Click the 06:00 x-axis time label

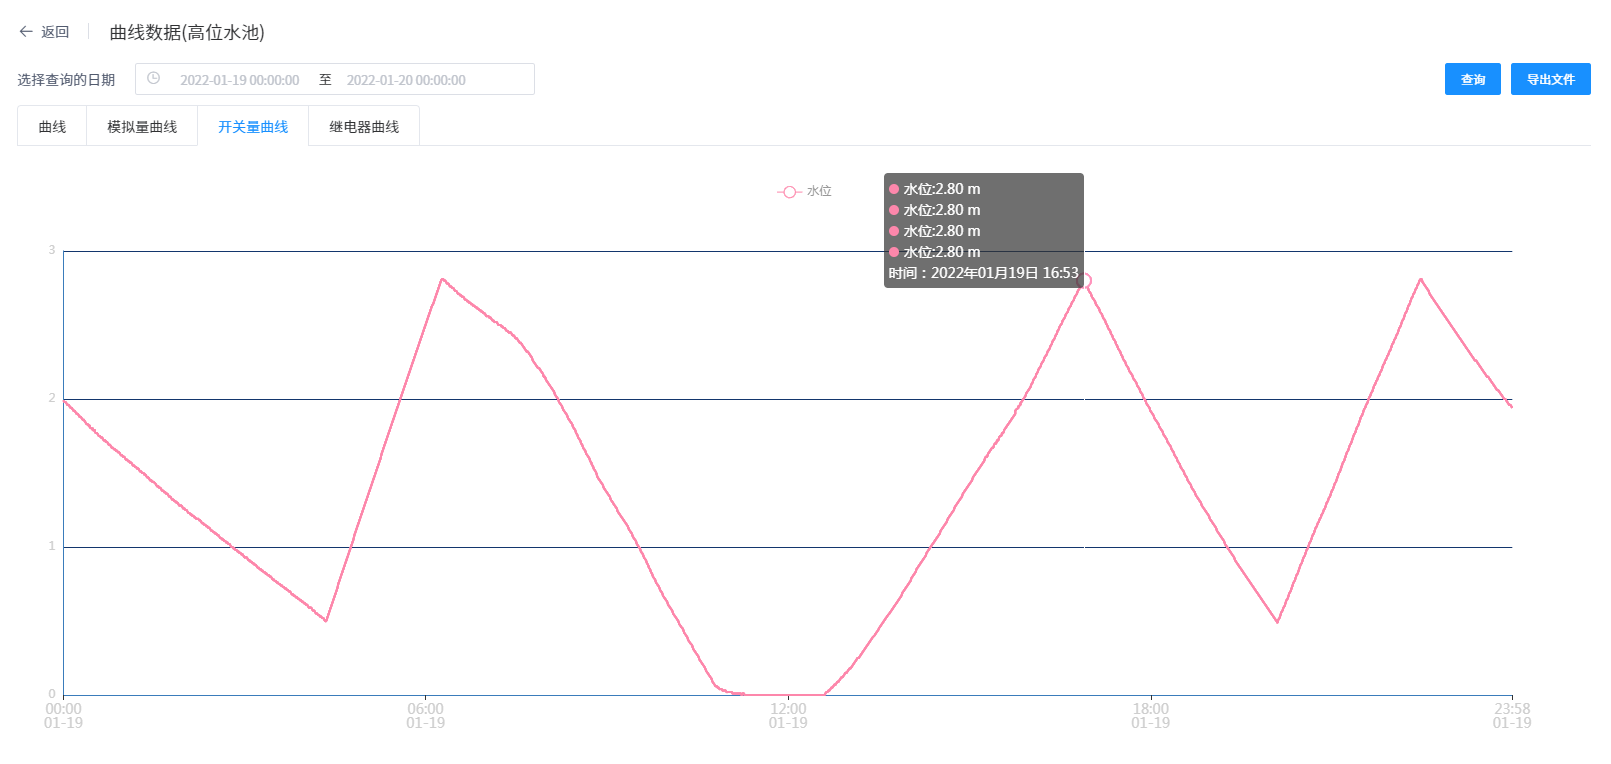pyautogui.click(x=425, y=709)
